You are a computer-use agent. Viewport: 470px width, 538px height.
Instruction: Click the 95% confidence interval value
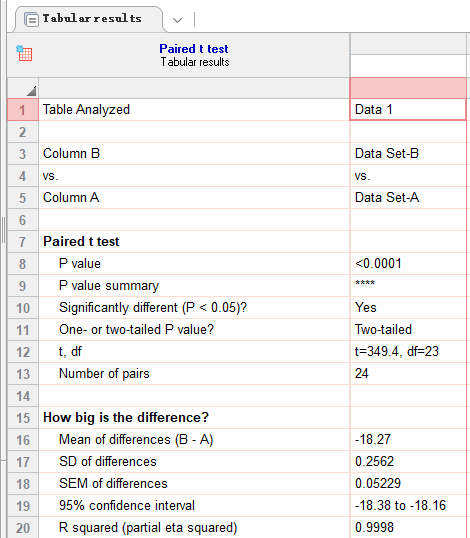400,505
